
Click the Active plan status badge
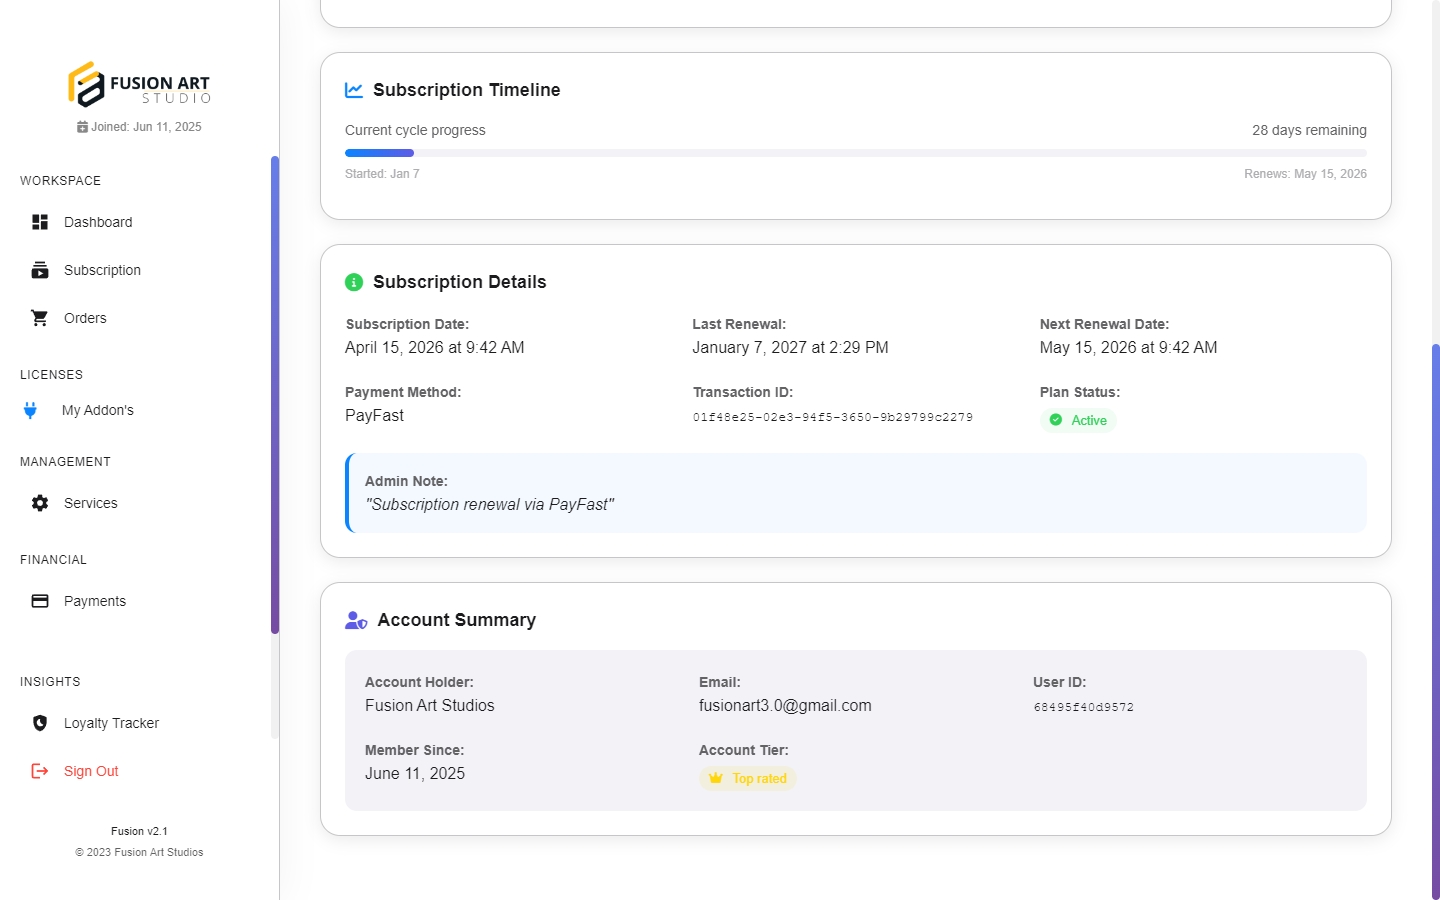(1078, 421)
